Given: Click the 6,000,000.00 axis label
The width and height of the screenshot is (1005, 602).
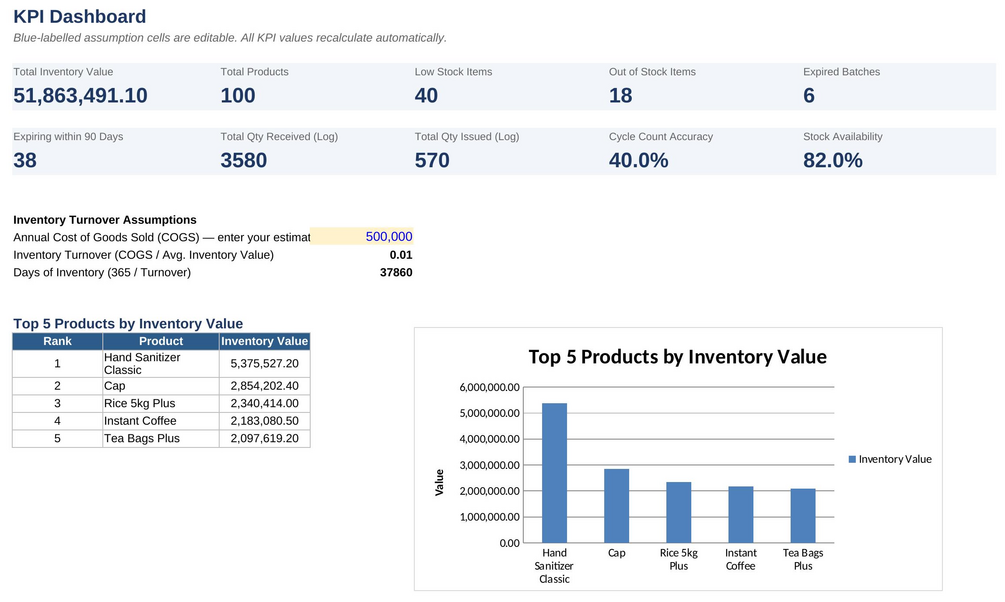Looking at the screenshot, I should pos(490,387).
